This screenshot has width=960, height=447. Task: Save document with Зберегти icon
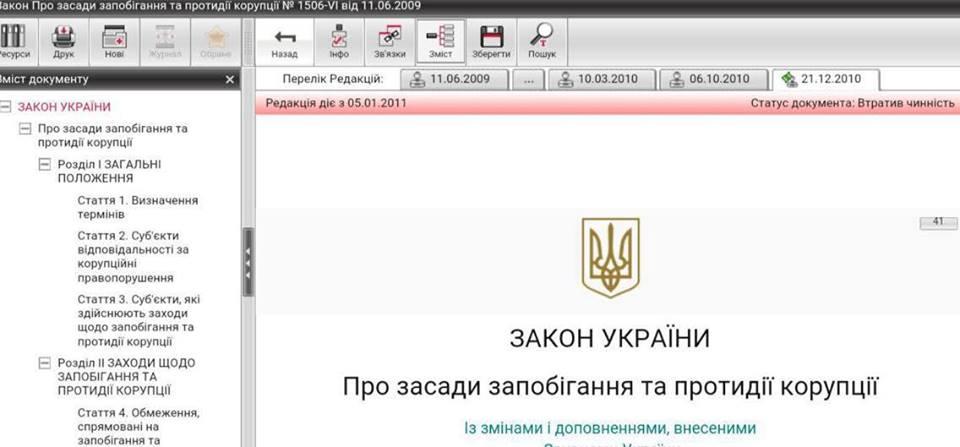492,41
